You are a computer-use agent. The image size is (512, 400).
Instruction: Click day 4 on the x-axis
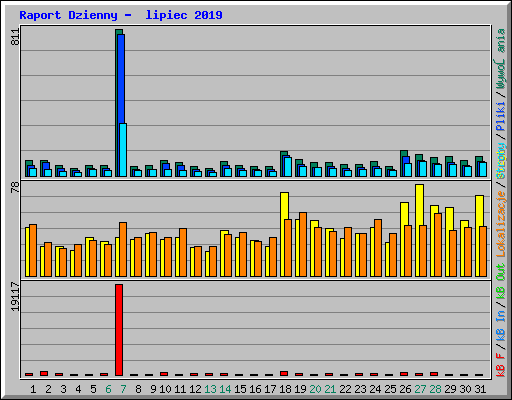(78, 389)
